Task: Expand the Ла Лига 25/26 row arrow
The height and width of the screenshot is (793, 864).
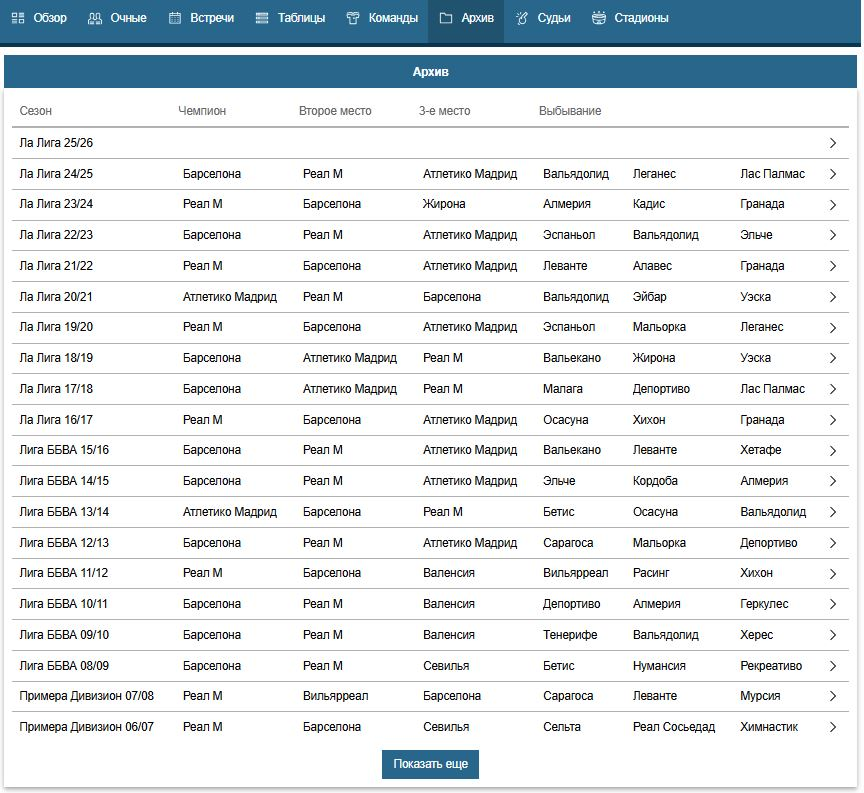Action: click(x=833, y=143)
